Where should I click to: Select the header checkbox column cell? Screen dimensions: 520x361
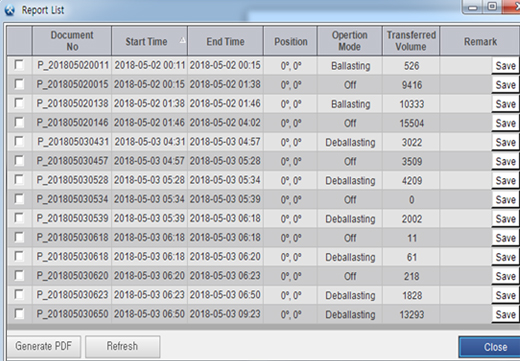click(19, 41)
